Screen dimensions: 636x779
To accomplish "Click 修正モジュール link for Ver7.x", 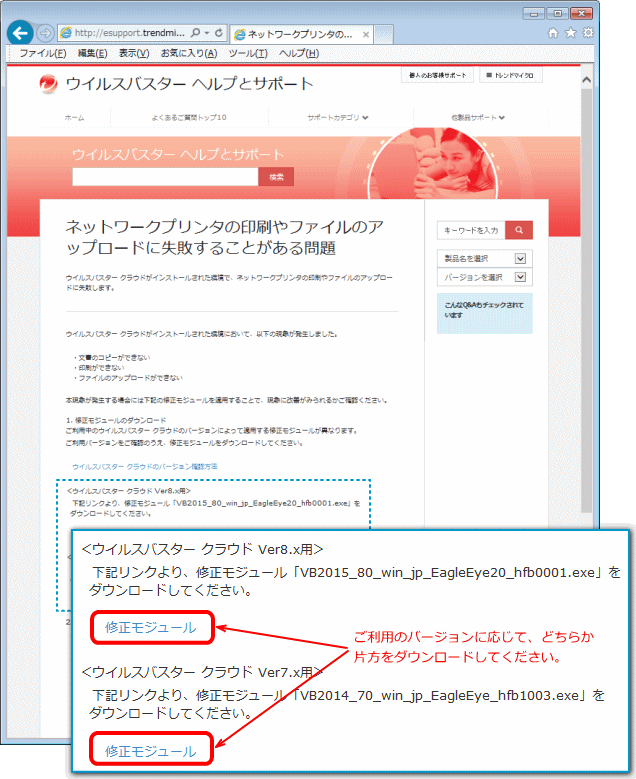I will point(151,751).
